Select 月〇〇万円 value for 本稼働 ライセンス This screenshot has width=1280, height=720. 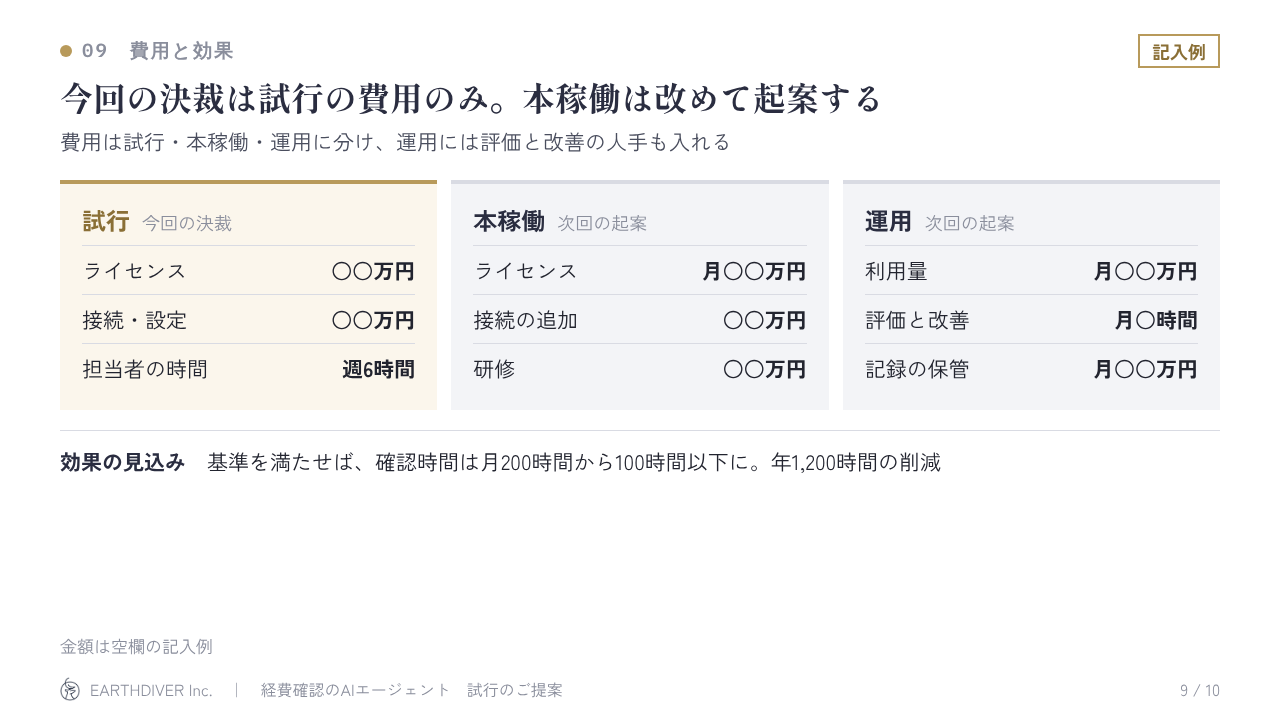click(x=754, y=271)
